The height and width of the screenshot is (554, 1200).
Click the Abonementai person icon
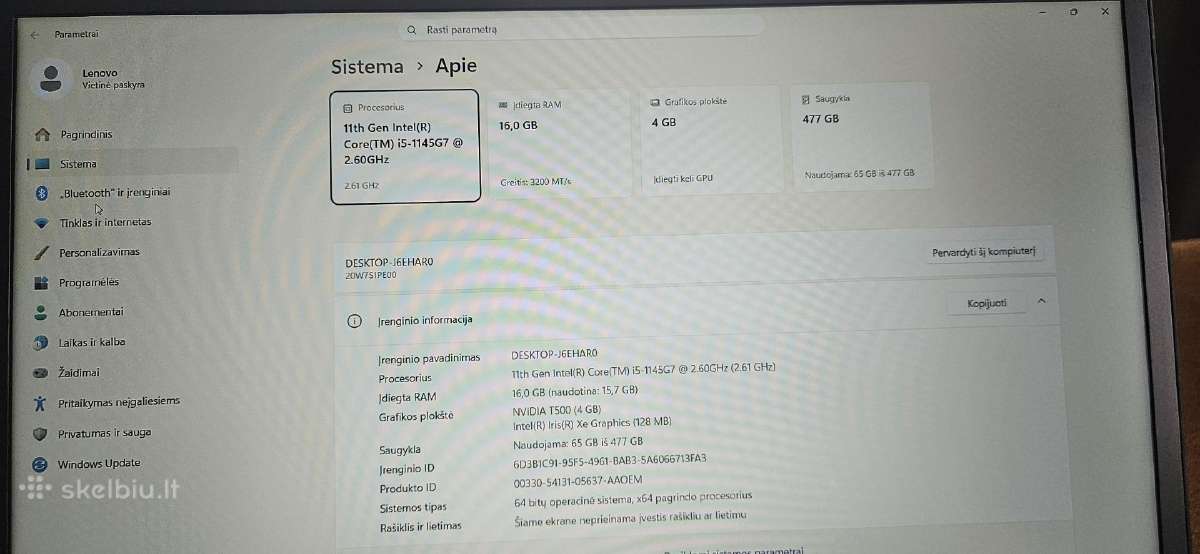point(40,313)
